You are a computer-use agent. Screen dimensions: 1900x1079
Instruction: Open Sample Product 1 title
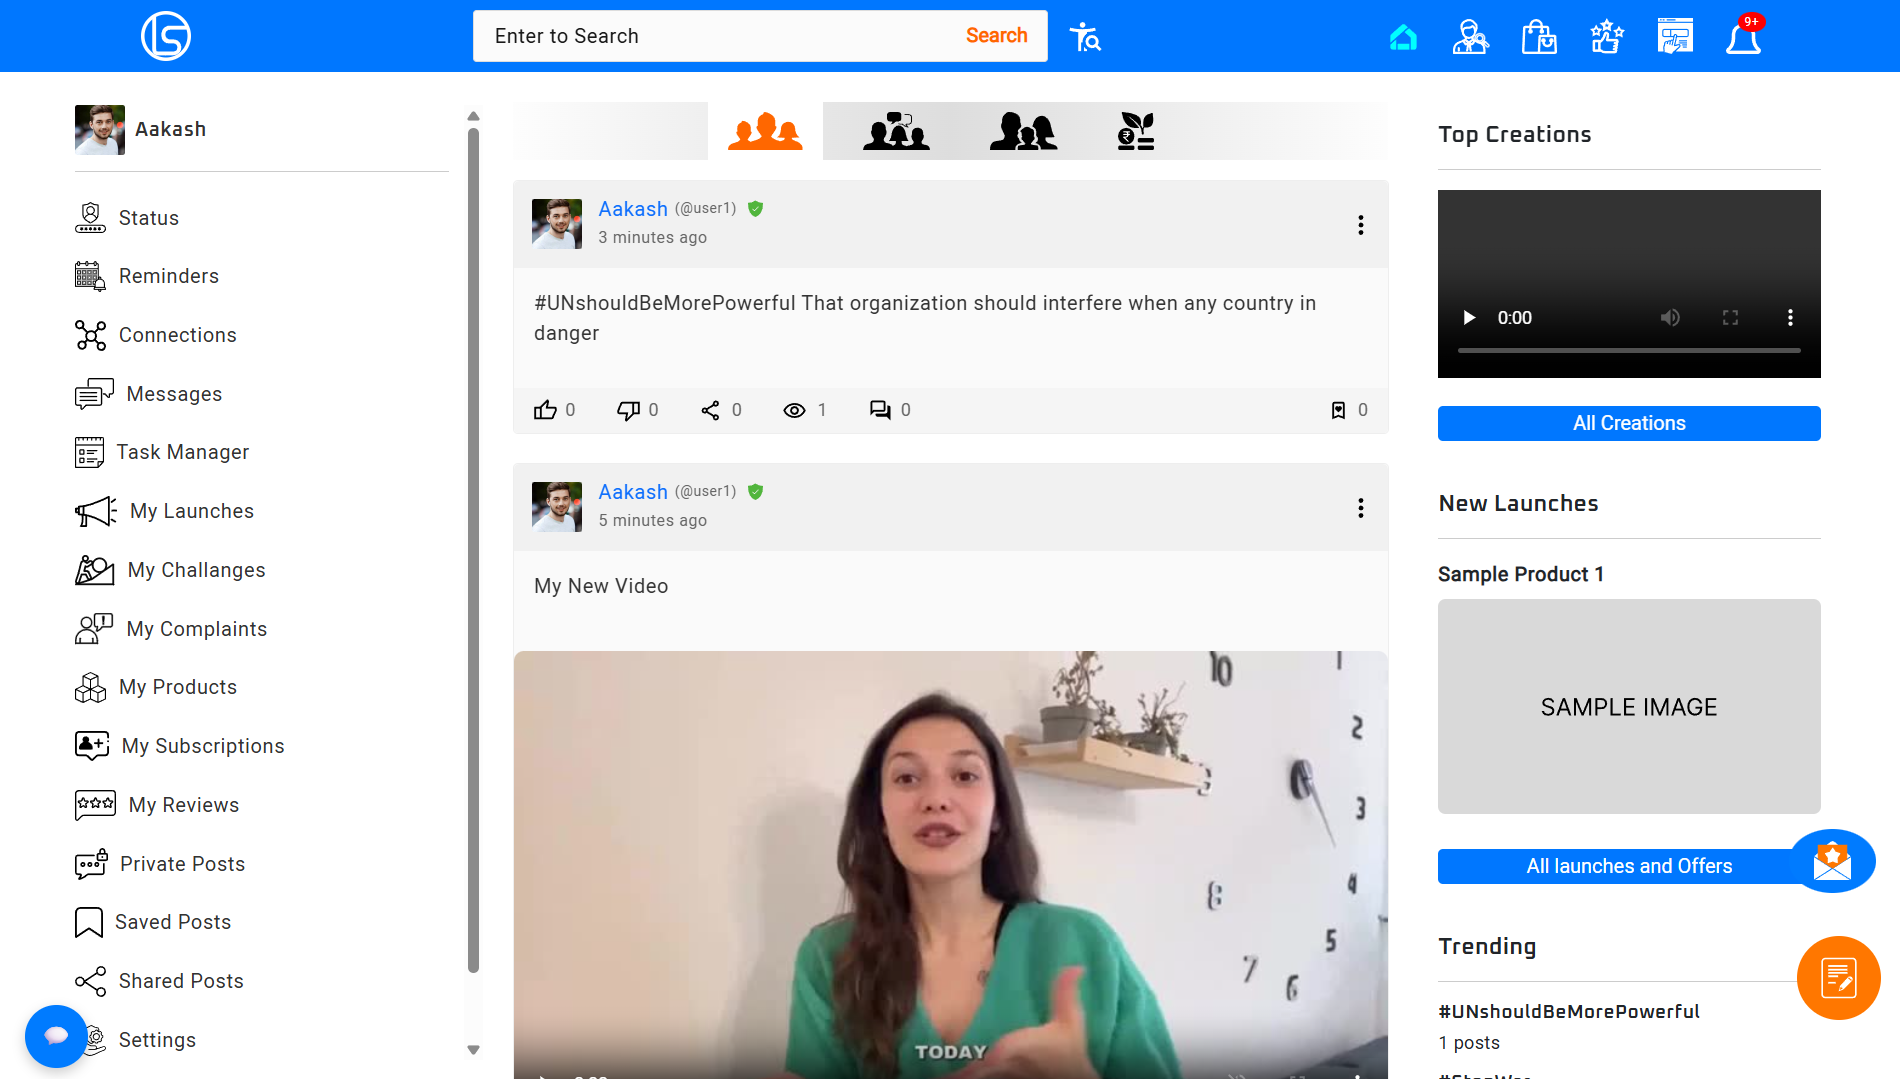[1521, 574]
